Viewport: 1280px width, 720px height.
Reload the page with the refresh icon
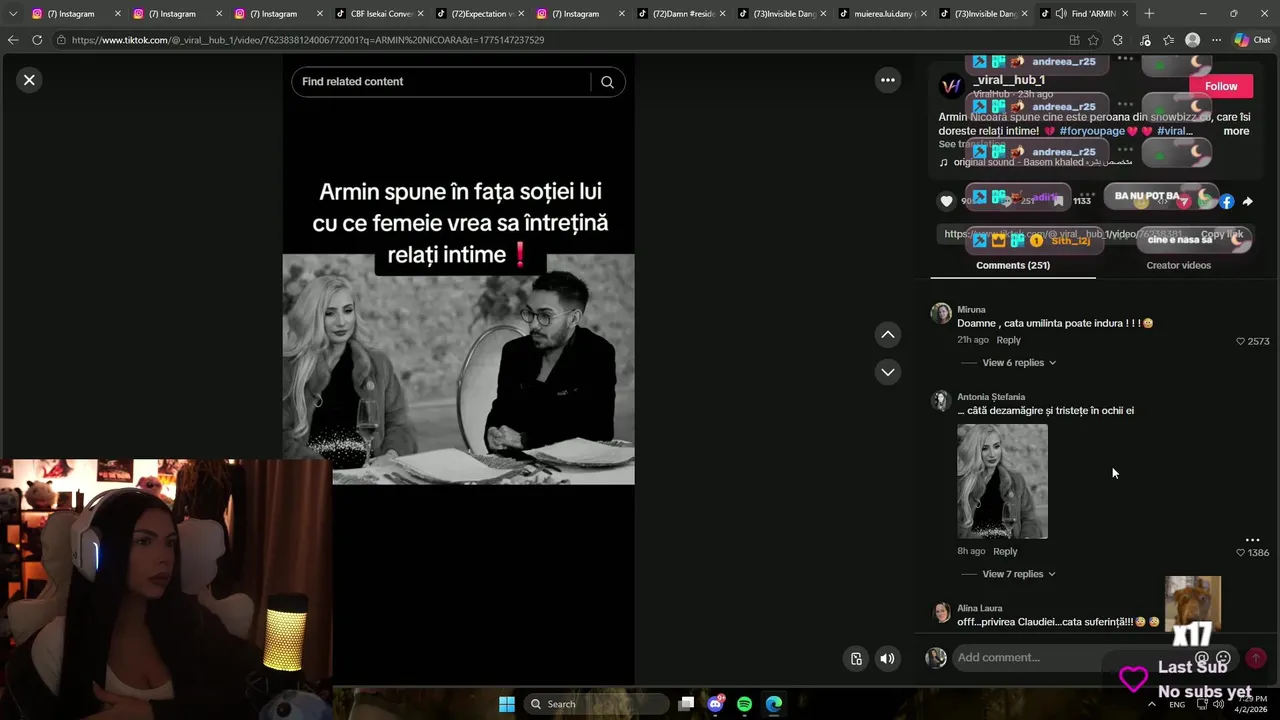point(37,40)
